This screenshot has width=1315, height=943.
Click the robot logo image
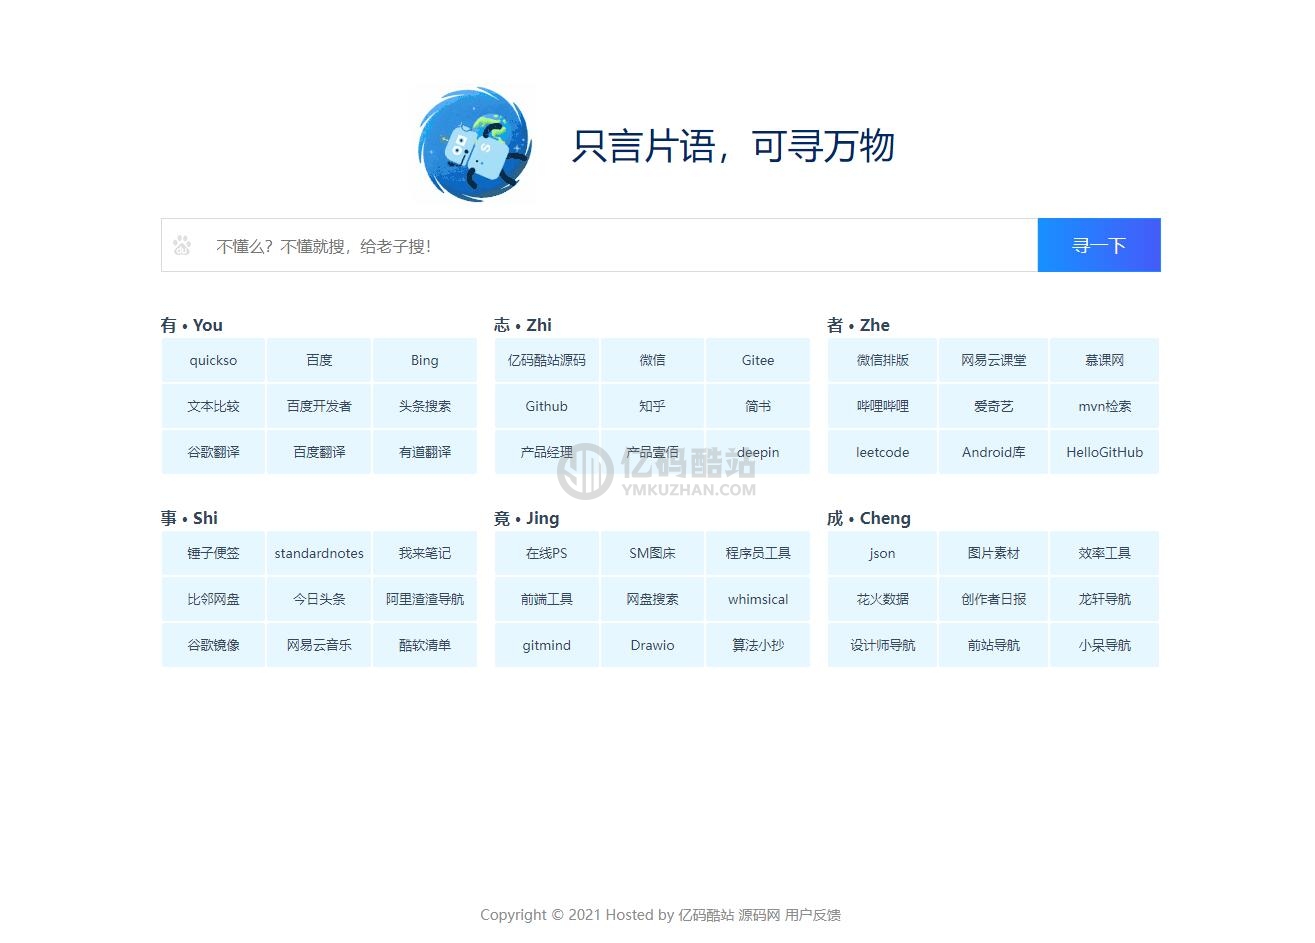point(474,145)
